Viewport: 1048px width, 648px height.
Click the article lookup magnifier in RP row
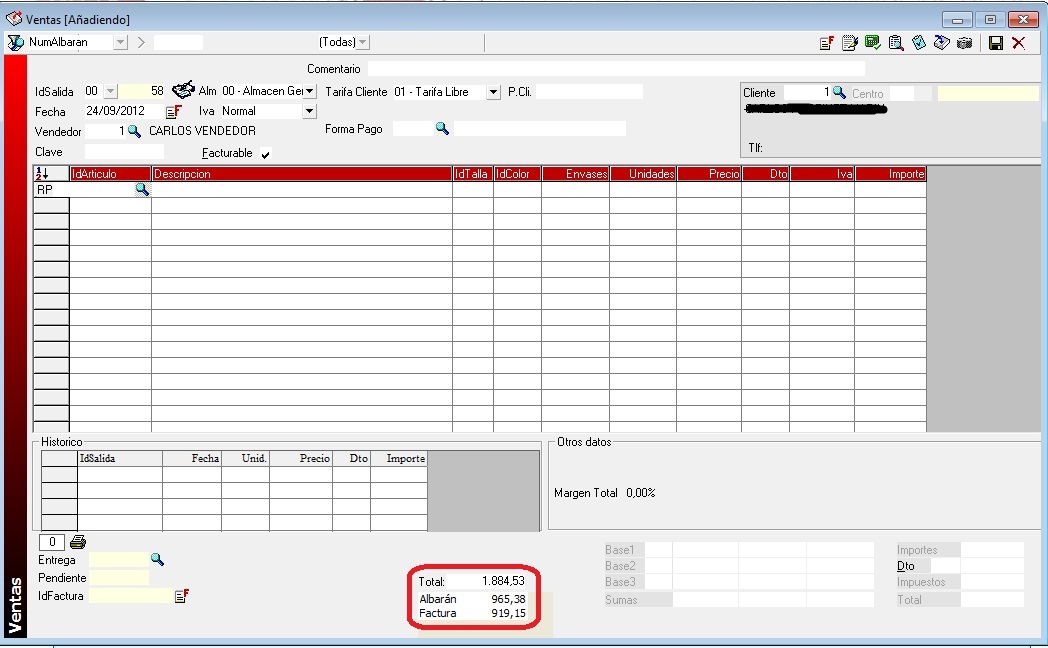click(x=142, y=190)
